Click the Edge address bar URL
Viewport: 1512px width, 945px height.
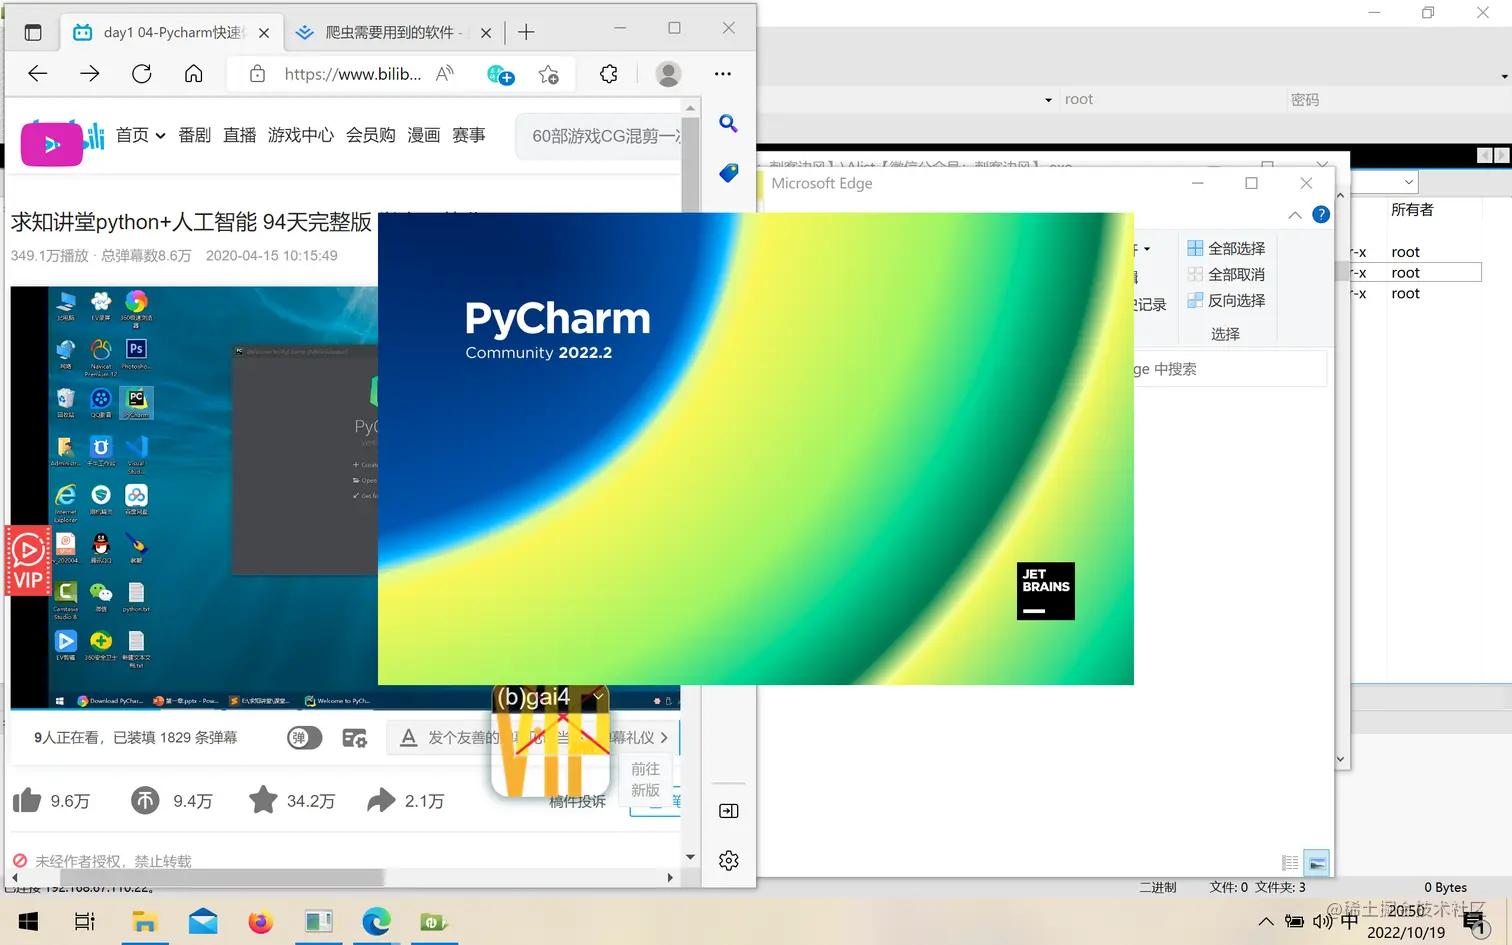click(x=353, y=73)
